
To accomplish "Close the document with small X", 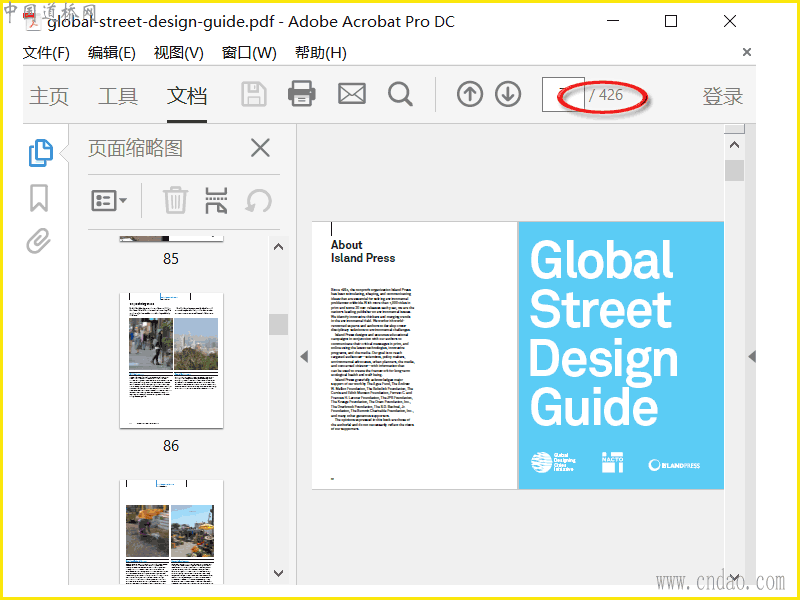I will click(x=746, y=52).
